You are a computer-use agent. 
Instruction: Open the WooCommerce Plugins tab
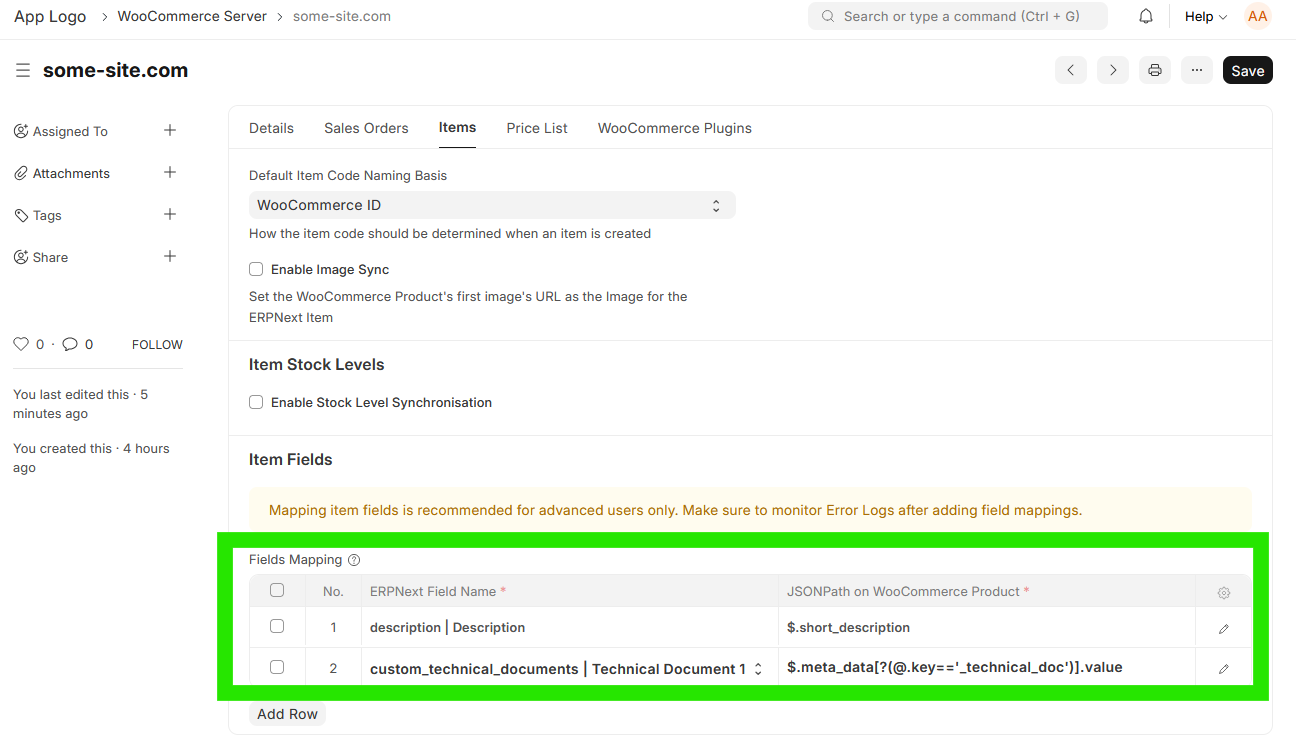[x=674, y=128]
